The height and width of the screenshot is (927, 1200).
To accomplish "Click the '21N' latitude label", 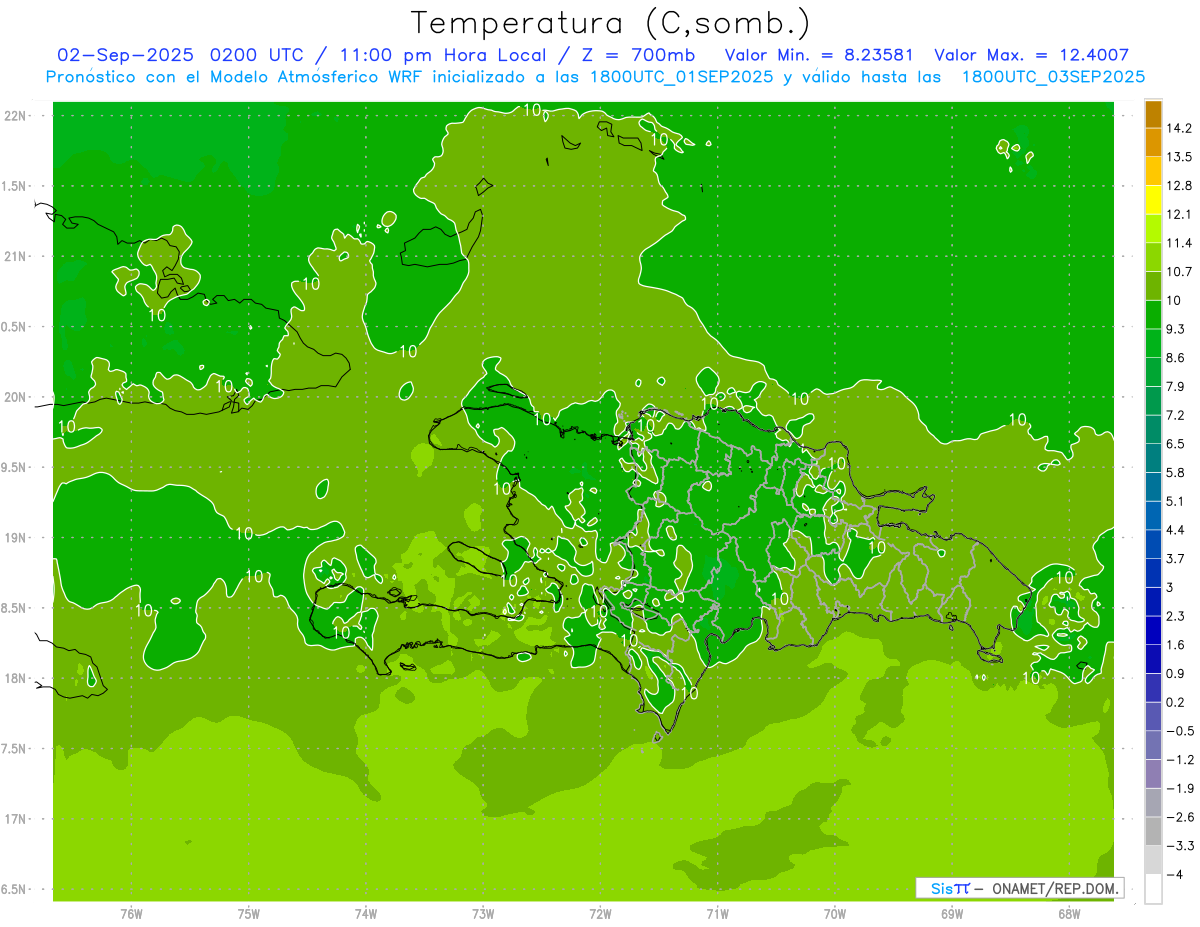I will pyautogui.click(x=14, y=256).
